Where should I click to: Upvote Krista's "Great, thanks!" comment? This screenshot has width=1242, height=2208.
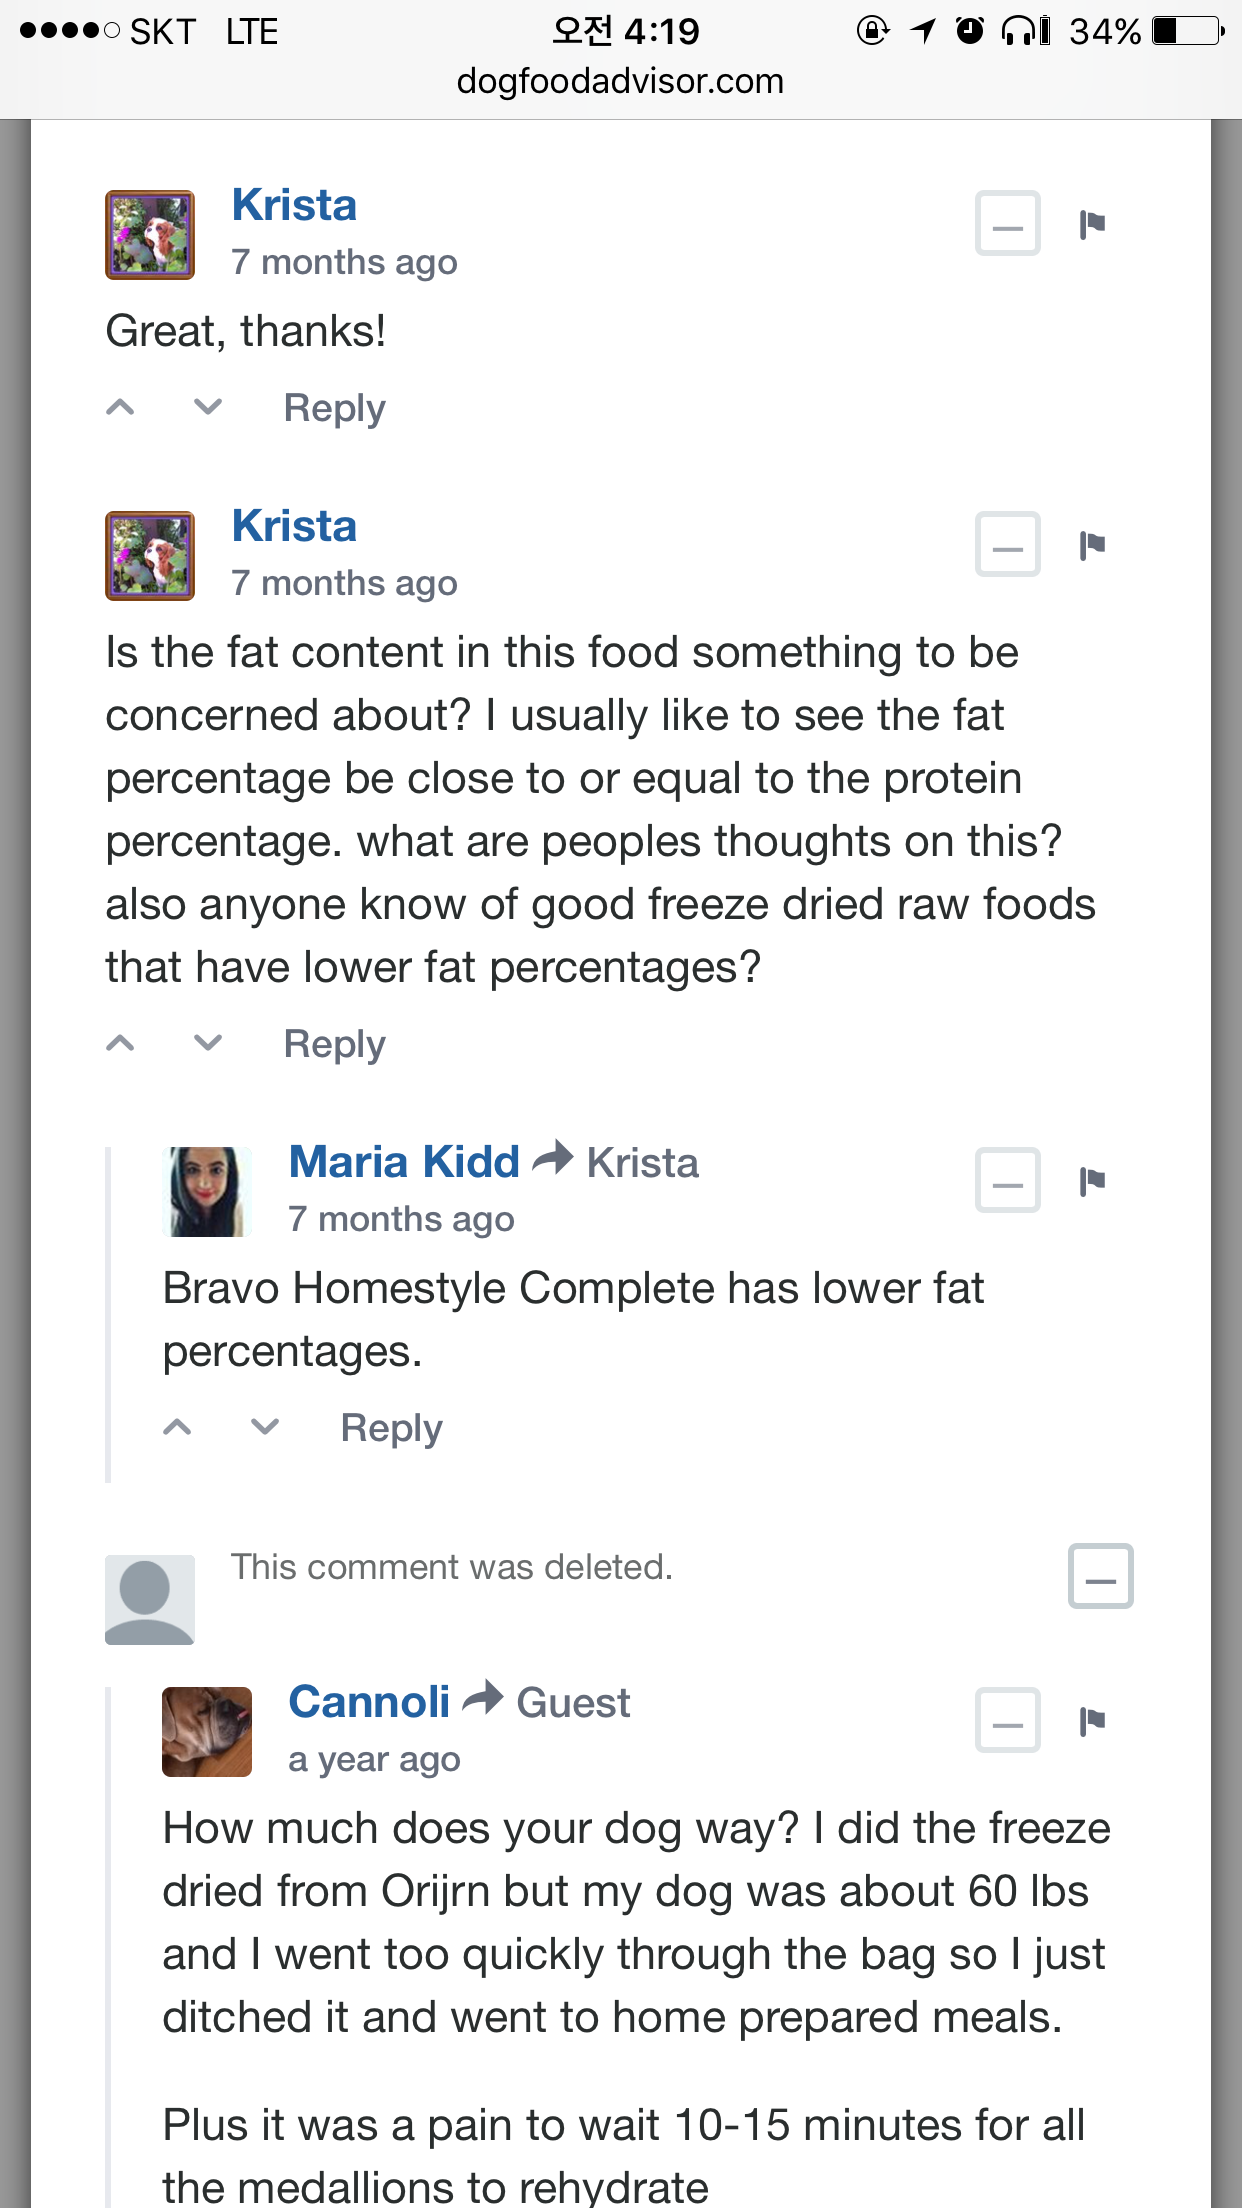point(120,407)
